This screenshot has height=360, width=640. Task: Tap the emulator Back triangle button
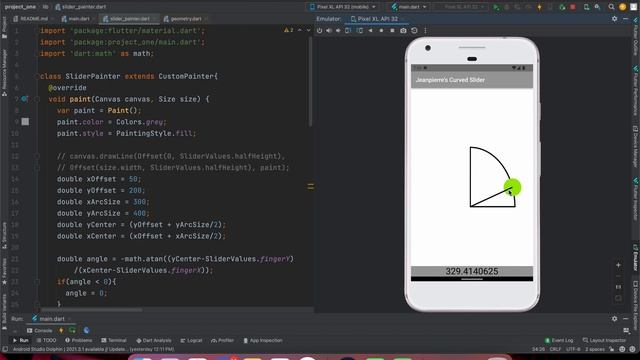click(371, 31)
